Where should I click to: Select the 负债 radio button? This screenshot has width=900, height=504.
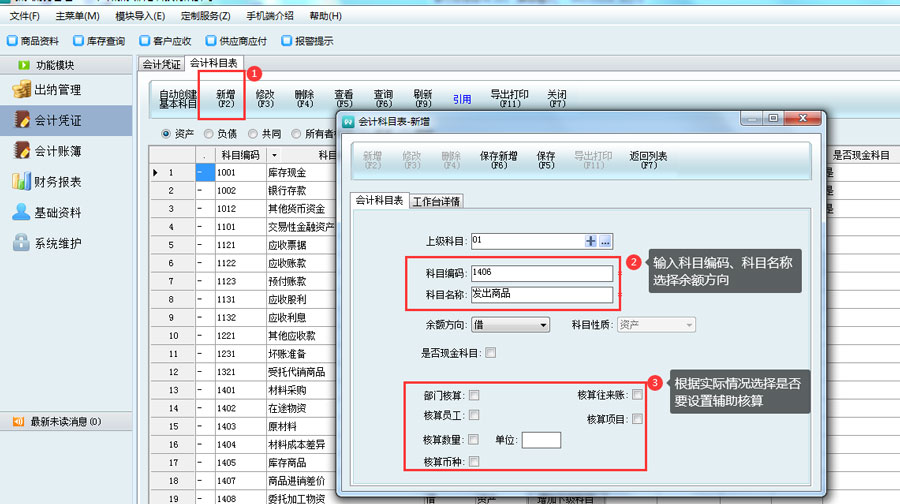(x=208, y=133)
